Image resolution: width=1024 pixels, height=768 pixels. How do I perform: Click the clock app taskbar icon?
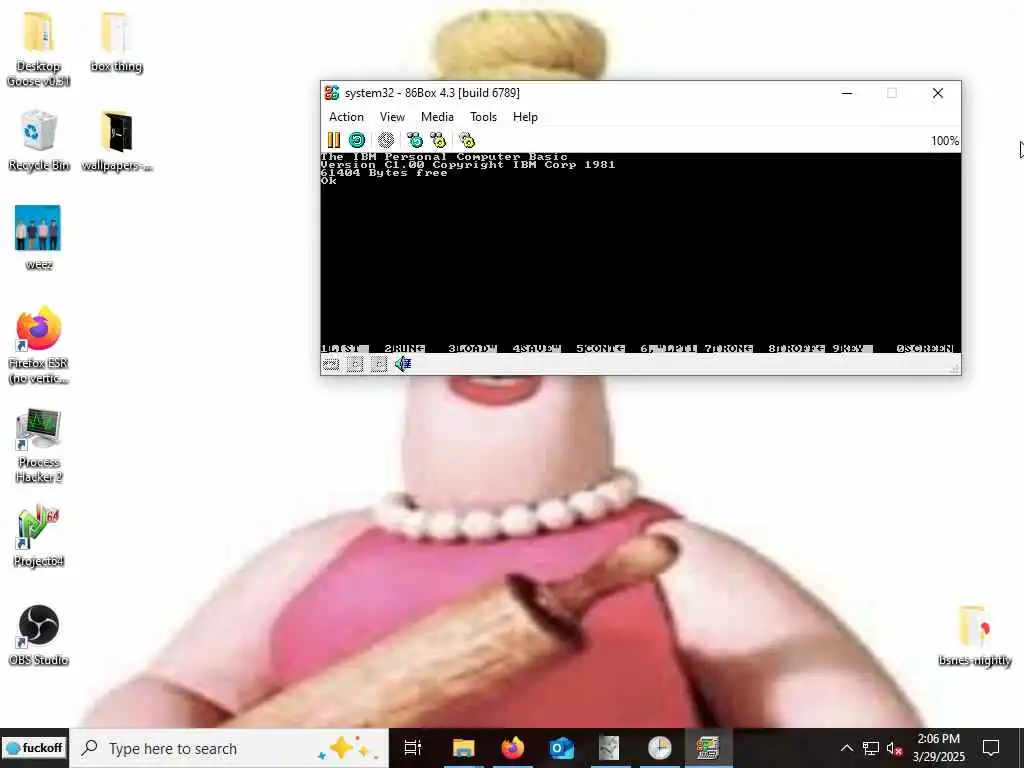[660, 748]
